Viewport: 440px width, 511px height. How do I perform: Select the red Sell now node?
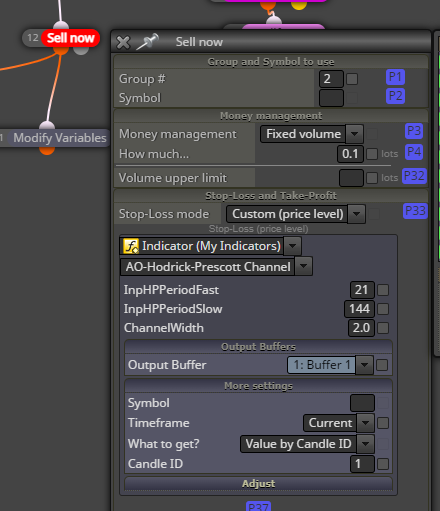[x=70, y=38]
